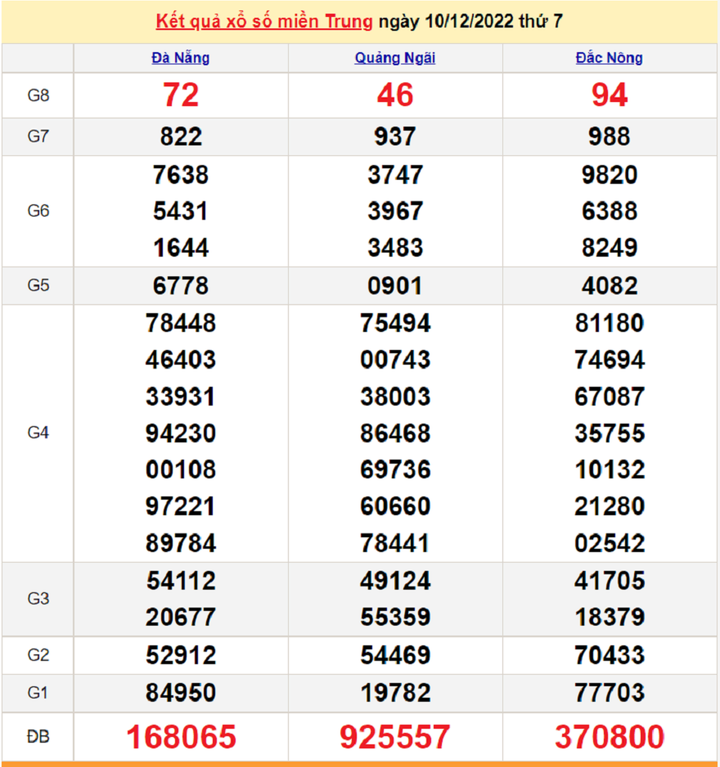The height and width of the screenshot is (767, 720).
Task: Select the G6 row label
Action: point(38,211)
